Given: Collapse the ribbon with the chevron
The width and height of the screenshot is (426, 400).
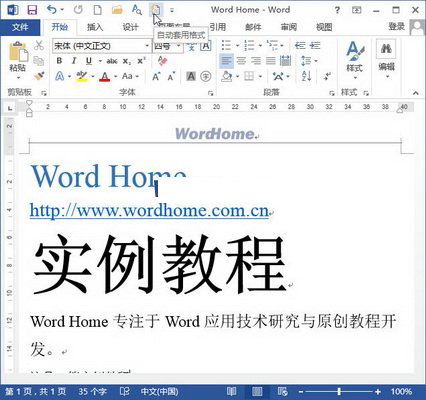Looking at the screenshot, I should [415, 93].
